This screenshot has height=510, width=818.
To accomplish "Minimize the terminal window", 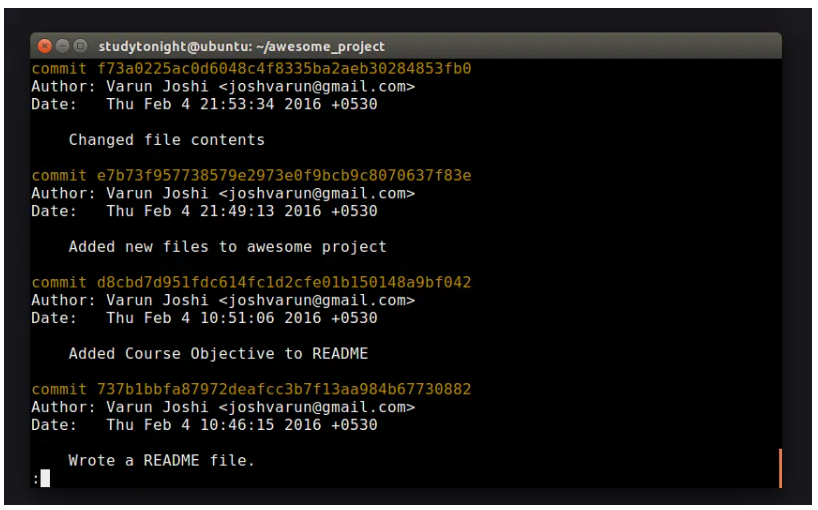I will tap(62, 46).
